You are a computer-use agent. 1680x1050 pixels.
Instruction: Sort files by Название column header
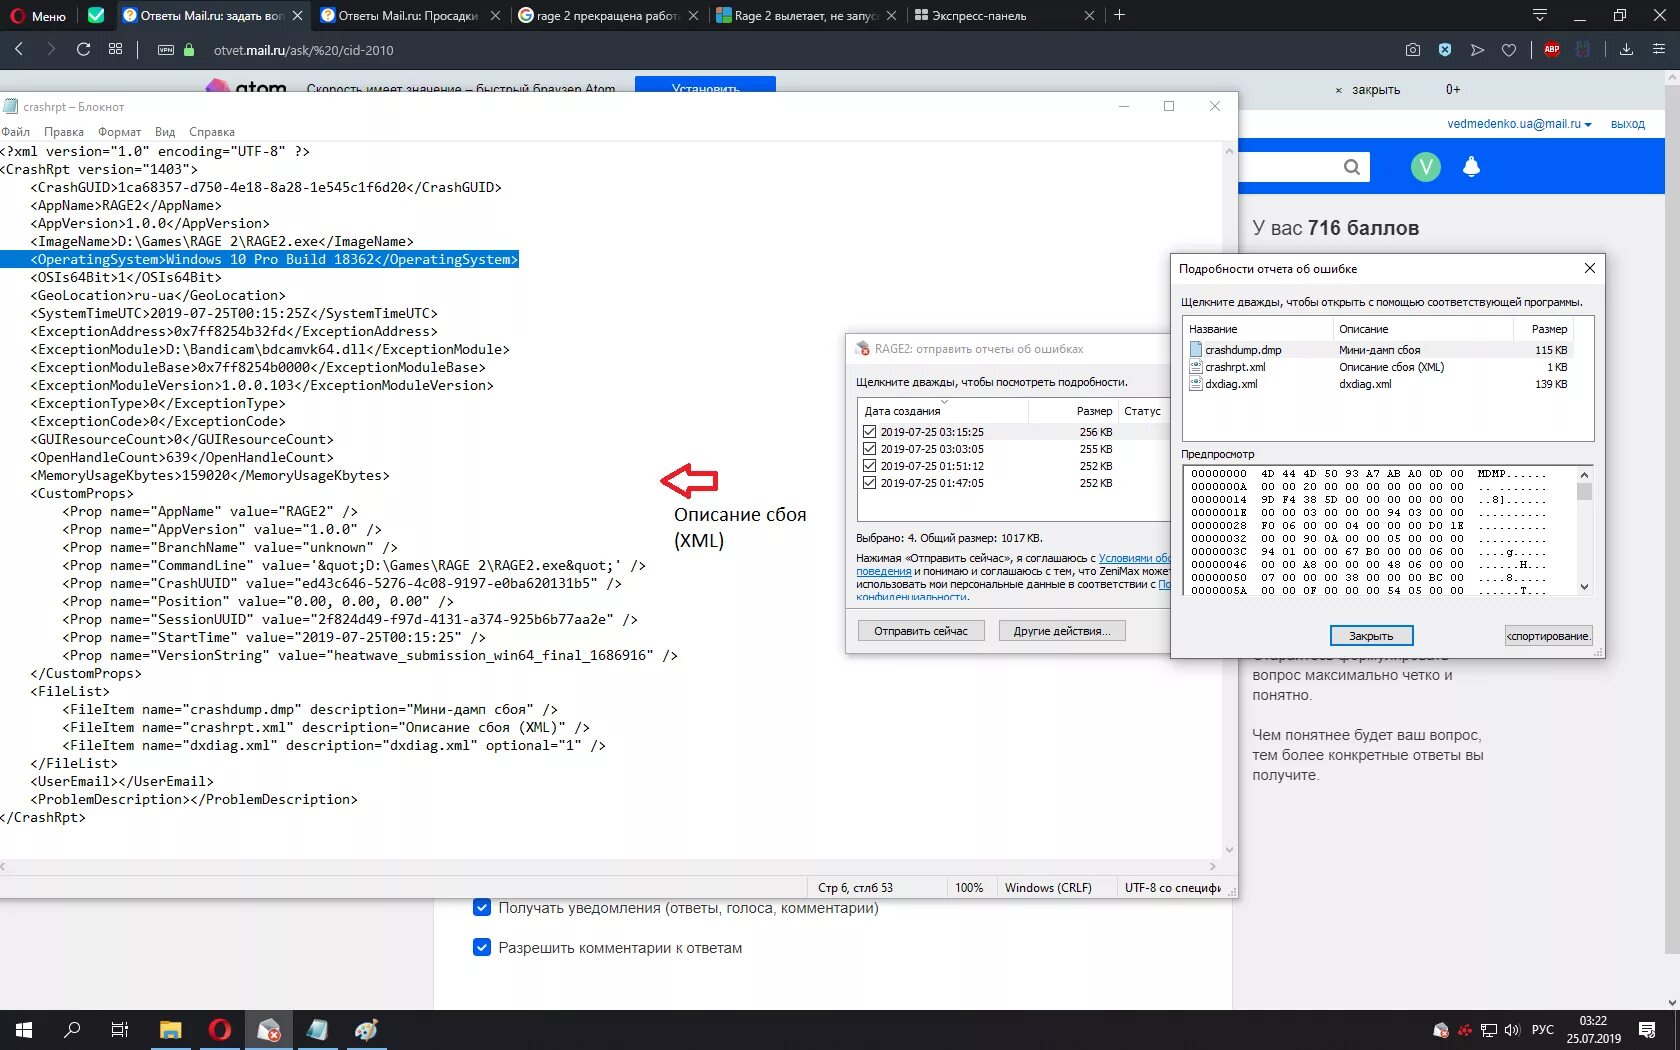[1258, 329]
